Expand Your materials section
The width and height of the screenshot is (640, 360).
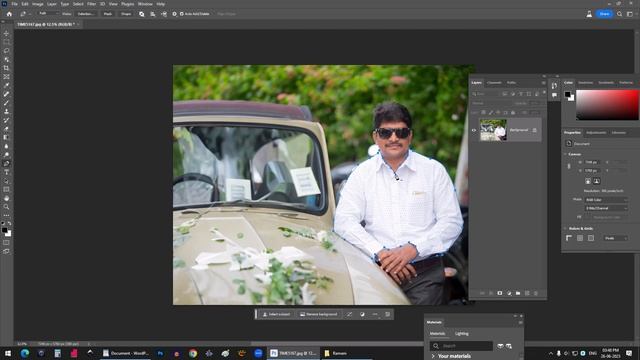[433, 356]
